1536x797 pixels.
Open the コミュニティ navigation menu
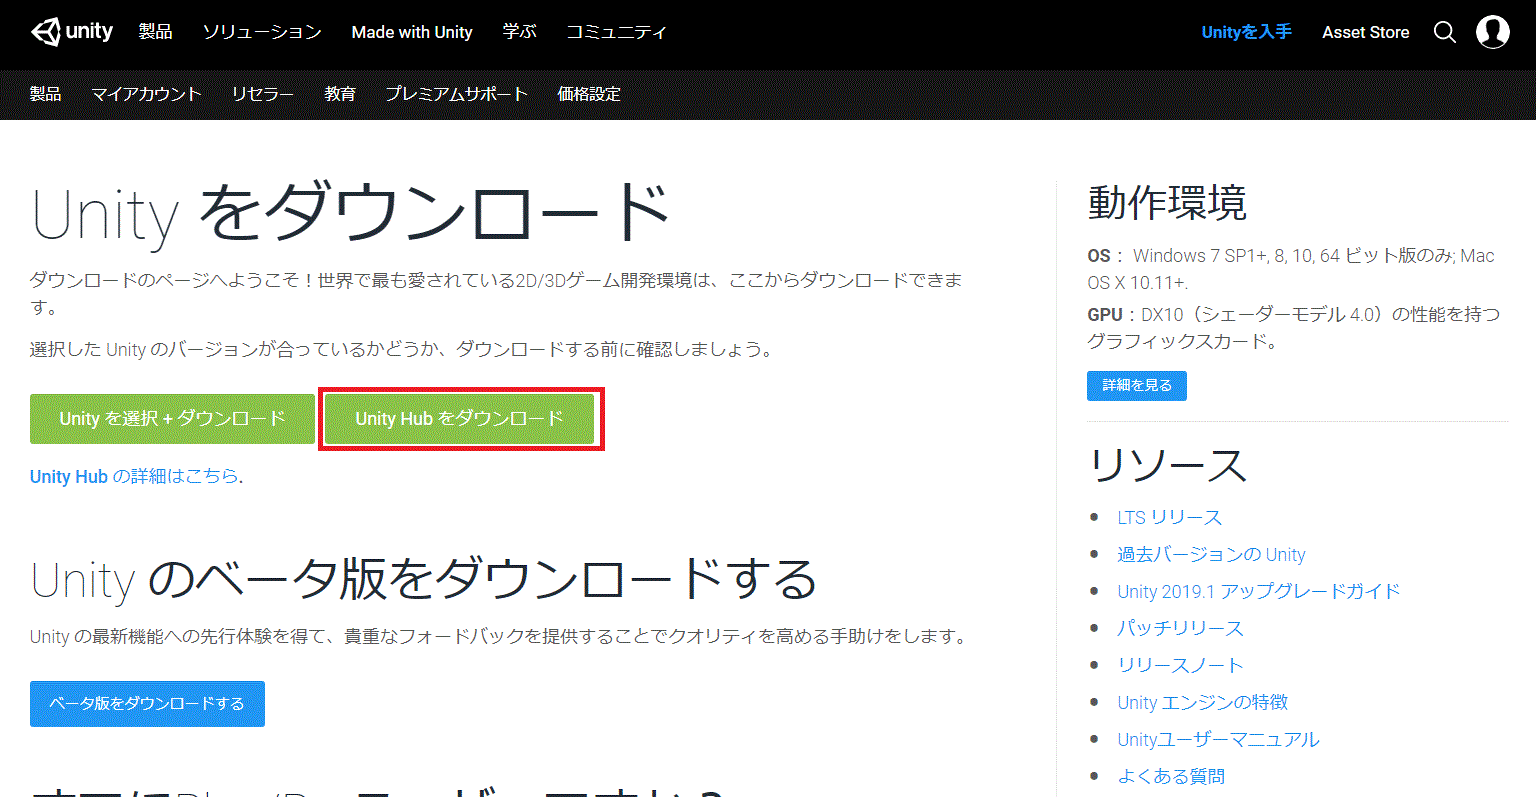point(616,32)
